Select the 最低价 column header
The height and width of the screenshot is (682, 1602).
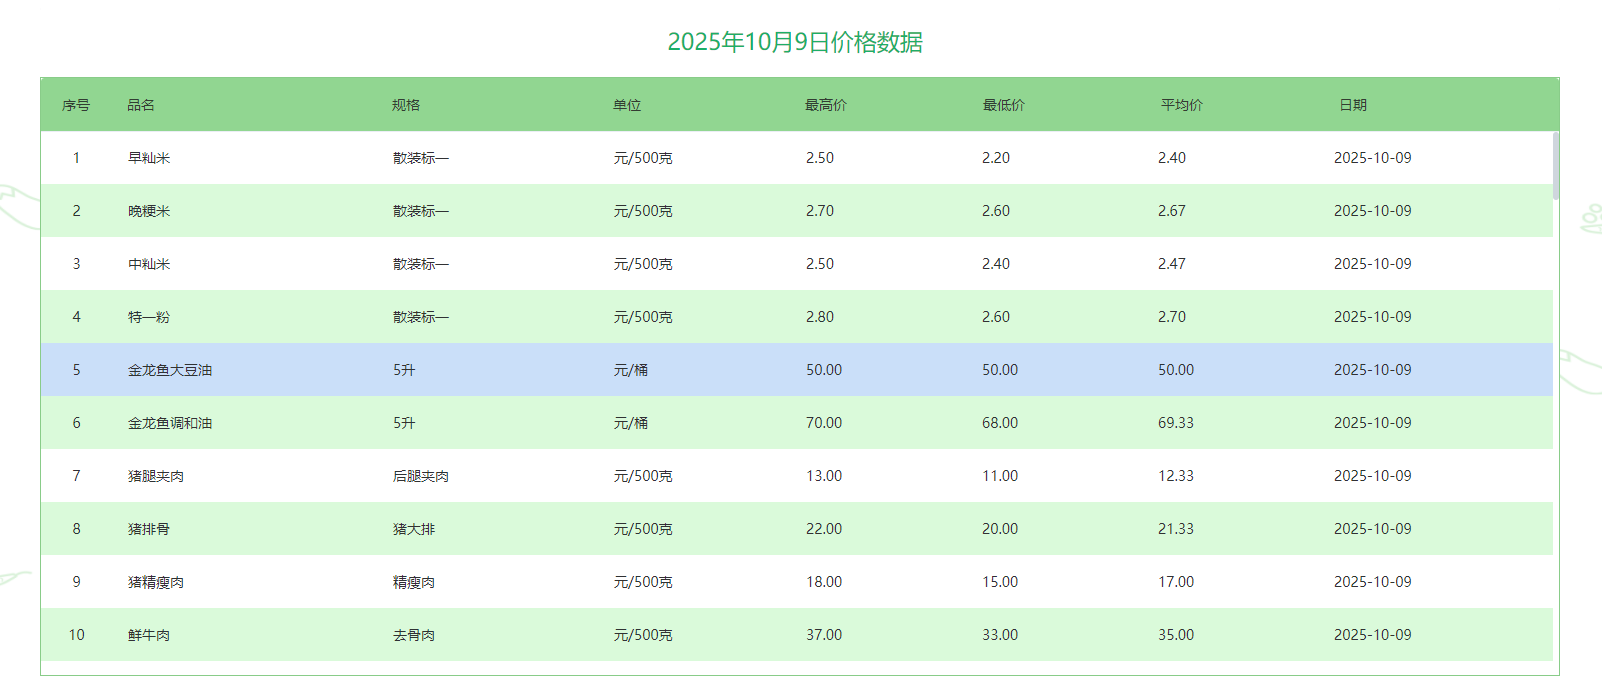click(x=1003, y=105)
